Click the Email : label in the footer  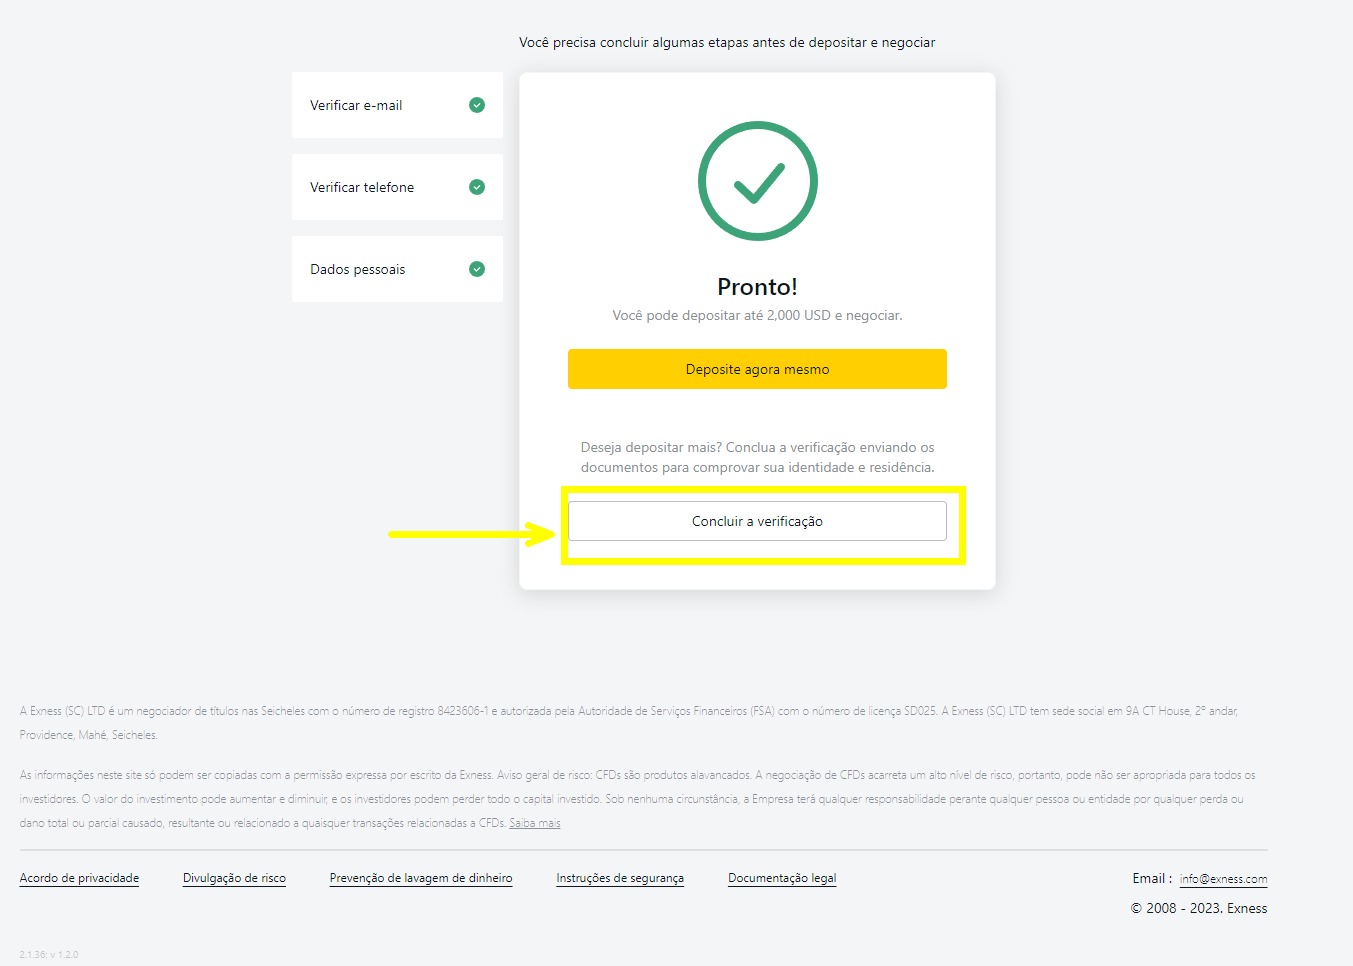coord(1152,878)
